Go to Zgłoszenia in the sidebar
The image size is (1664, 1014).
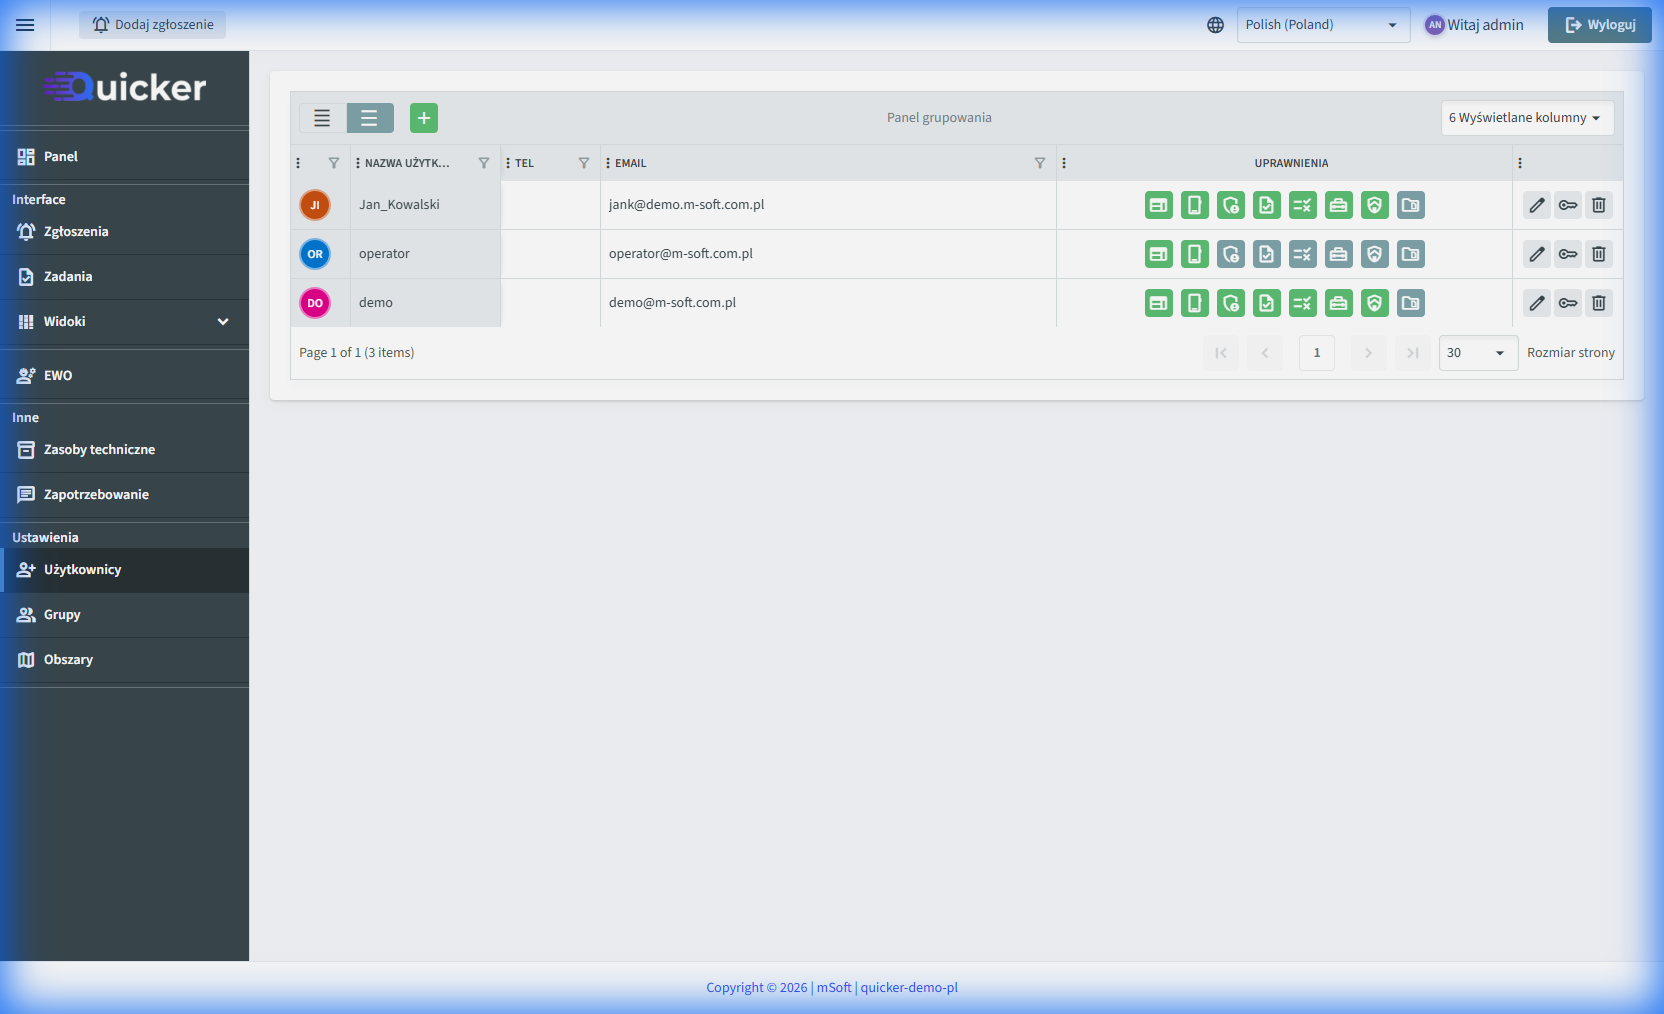coord(76,231)
